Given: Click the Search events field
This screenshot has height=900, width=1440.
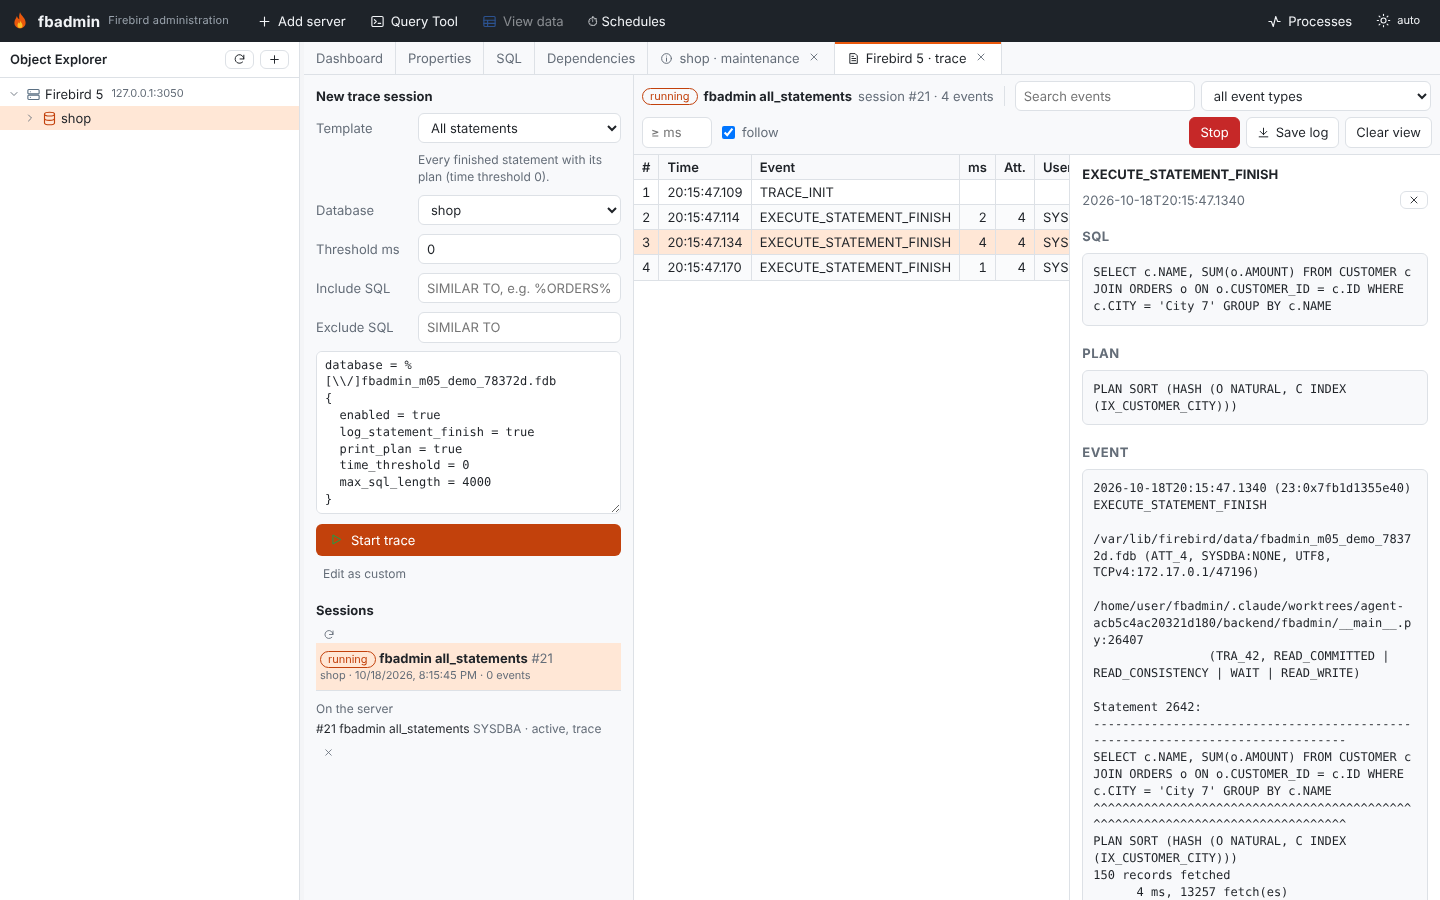Looking at the screenshot, I should pos(1104,96).
